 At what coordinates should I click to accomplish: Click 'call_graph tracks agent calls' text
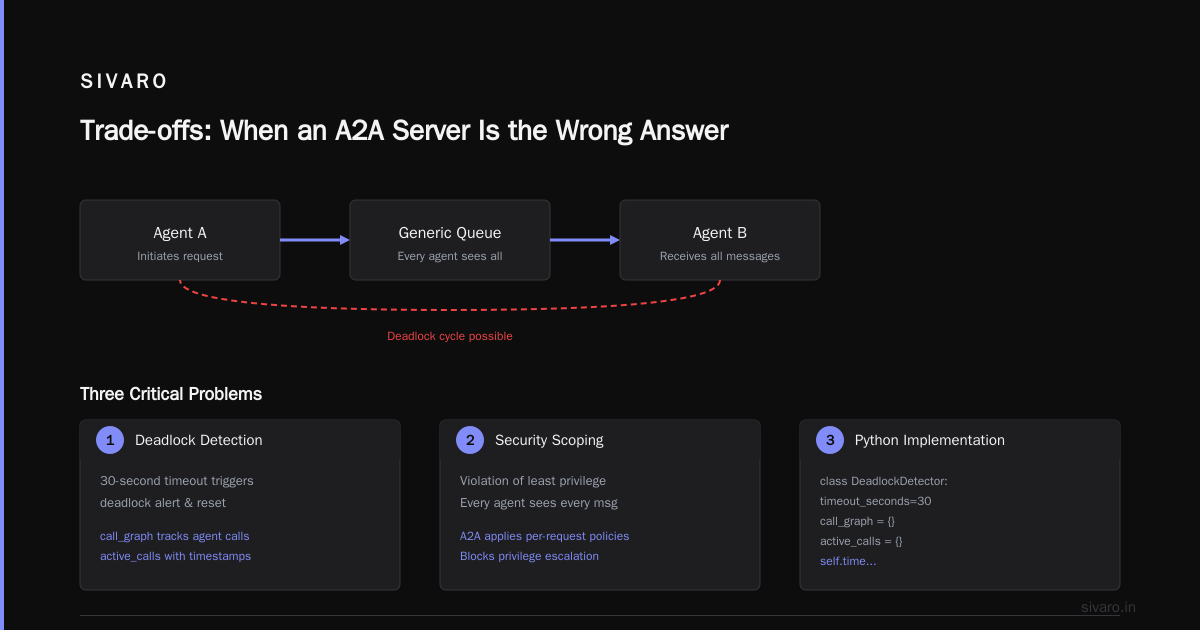click(175, 536)
